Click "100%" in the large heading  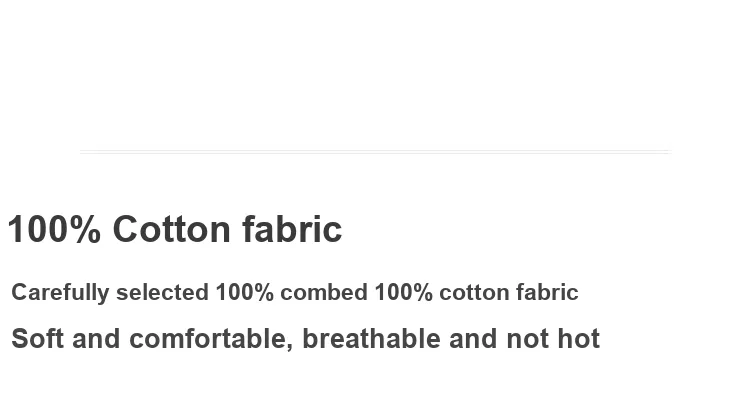tap(55, 229)
